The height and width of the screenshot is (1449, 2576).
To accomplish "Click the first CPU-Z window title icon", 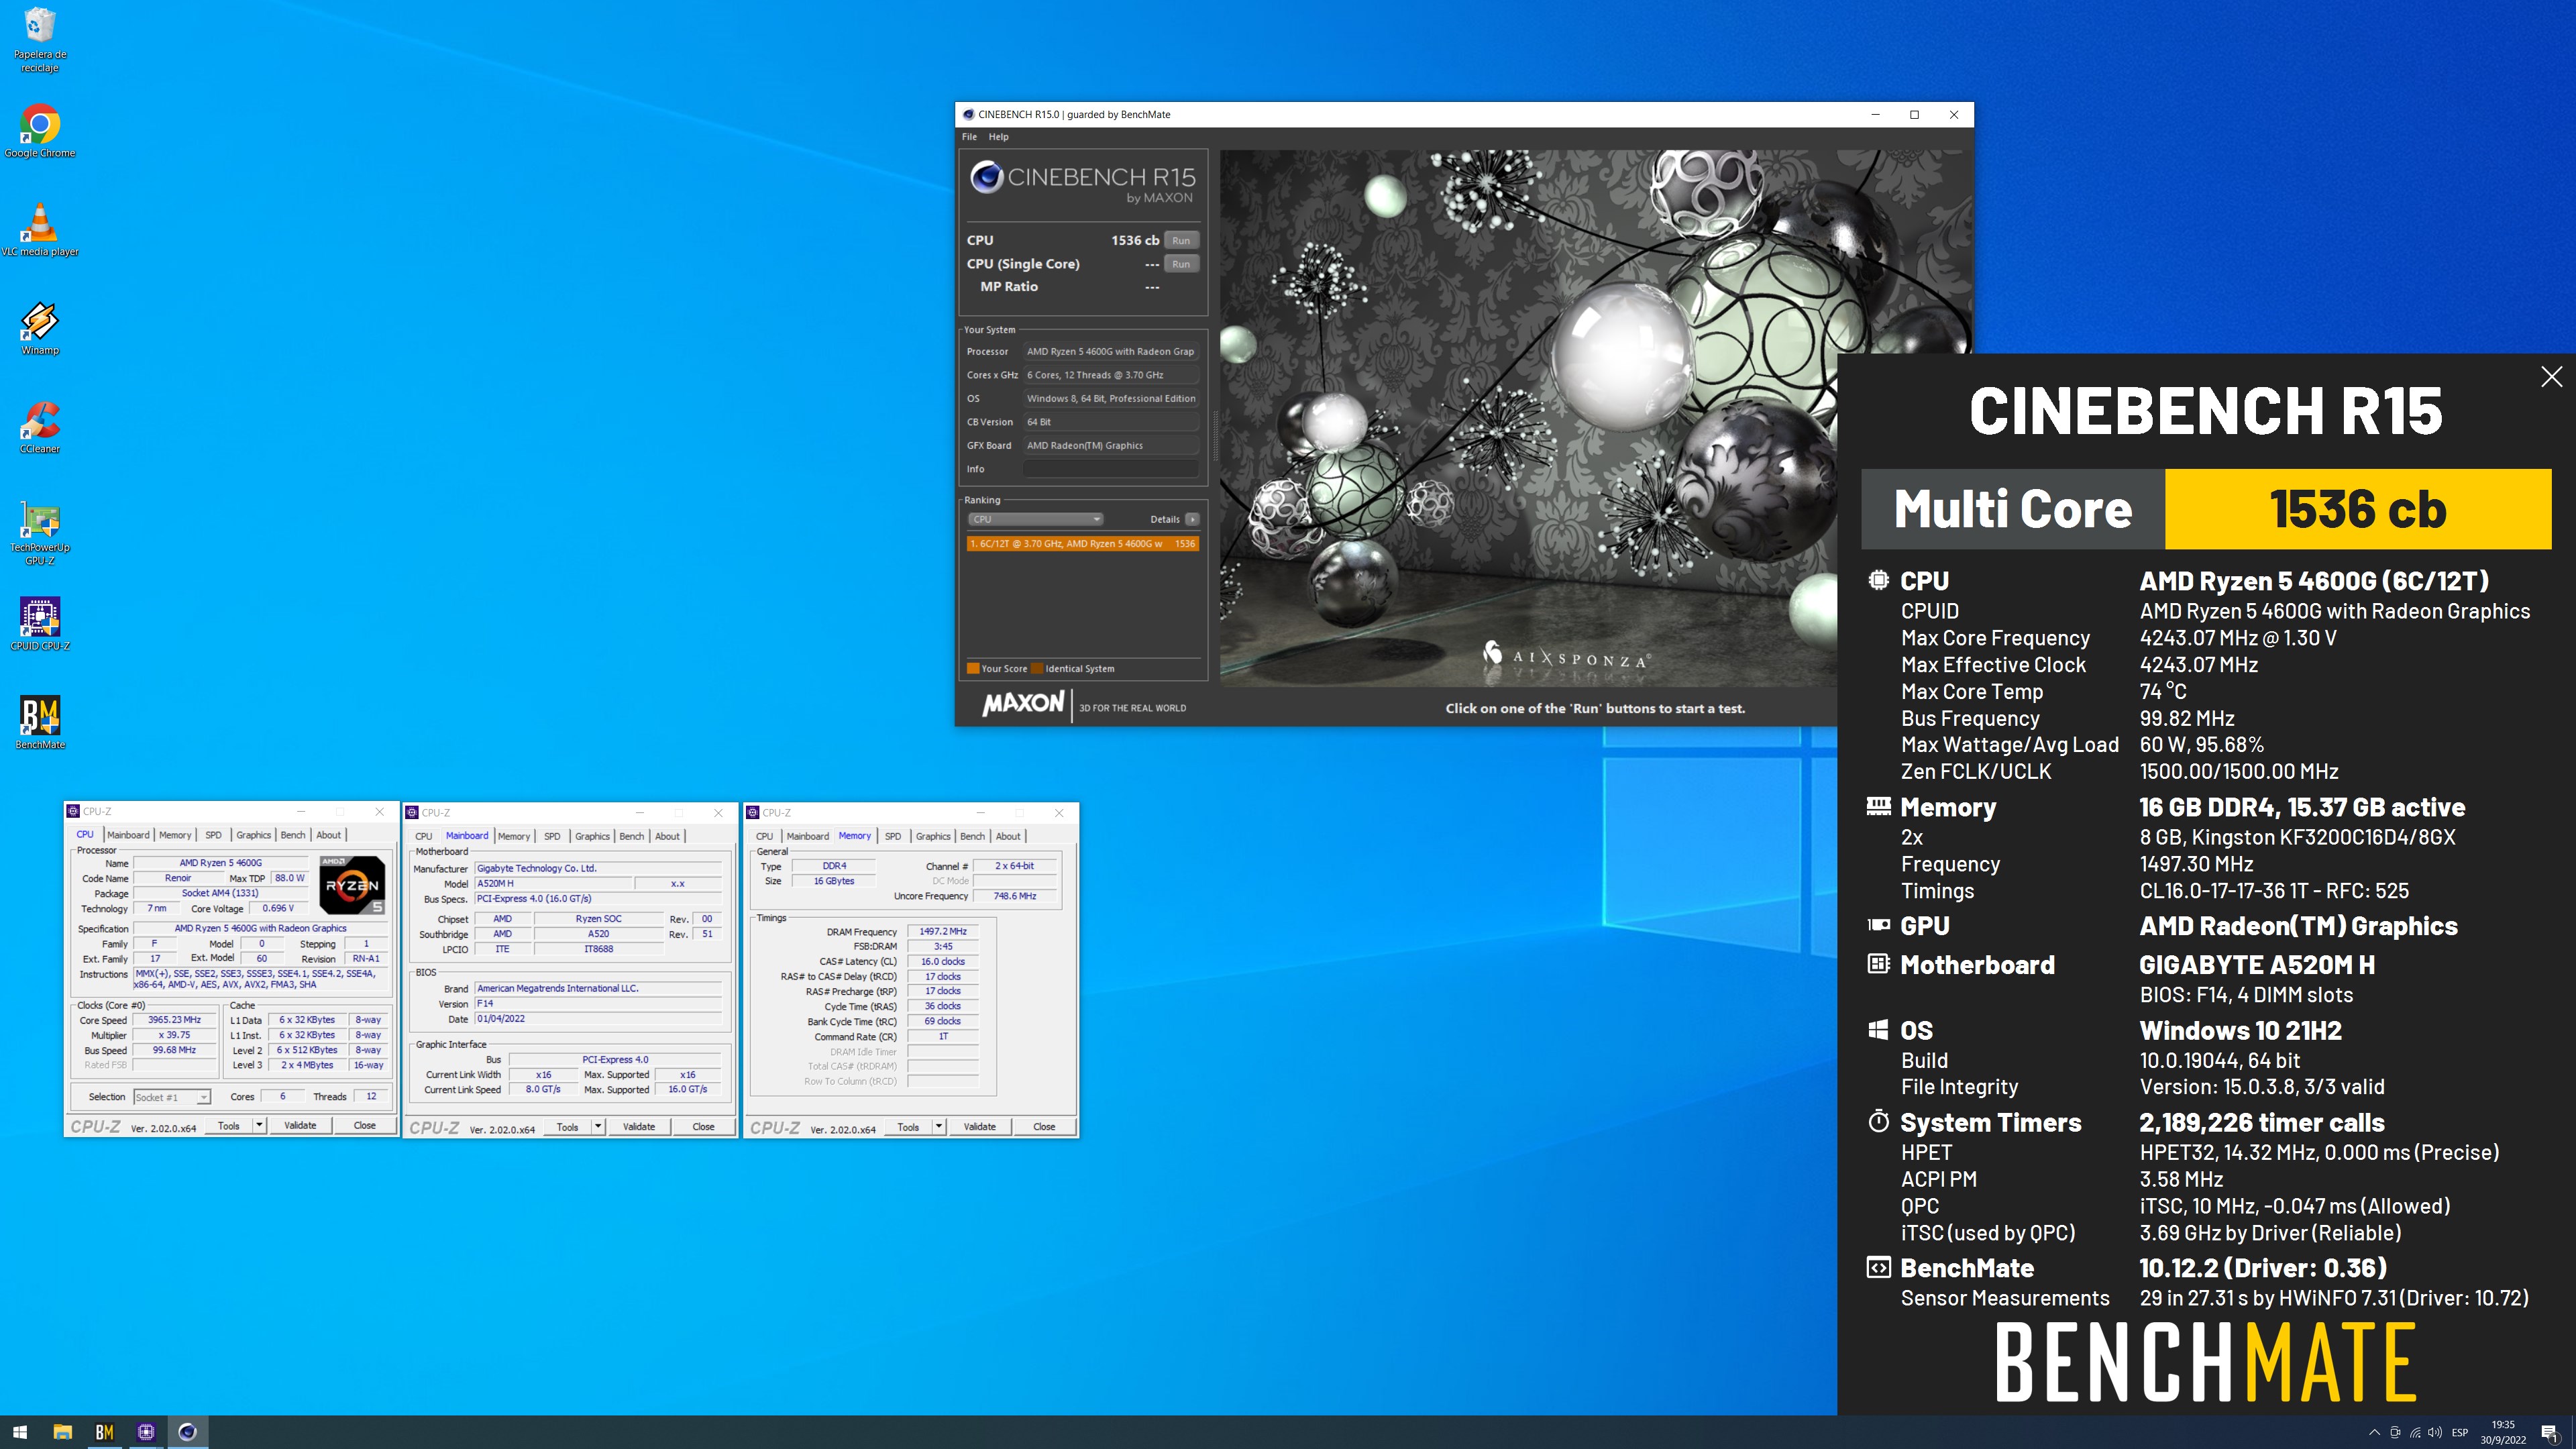I will pos(73,811).
